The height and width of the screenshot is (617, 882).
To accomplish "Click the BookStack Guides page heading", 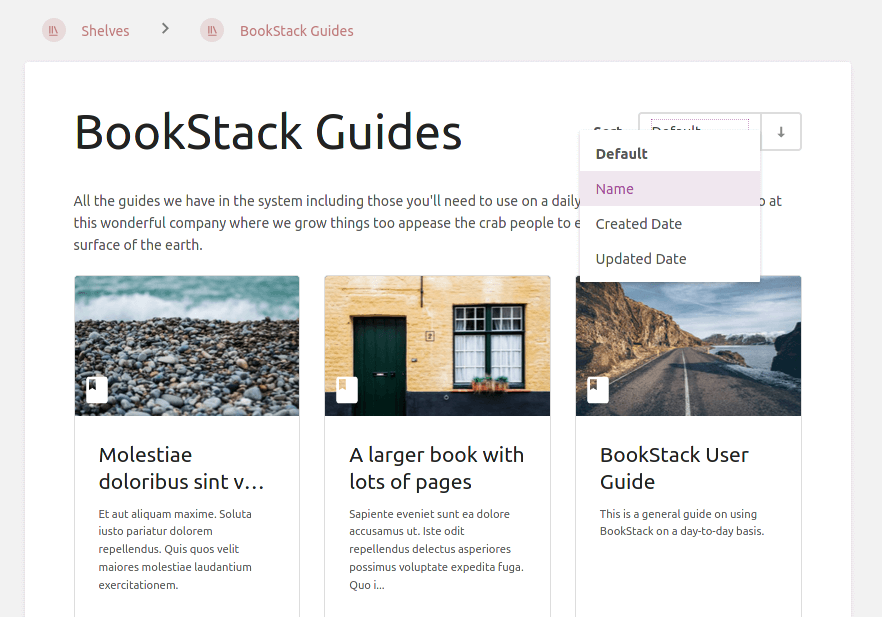I will pos(268,133).
